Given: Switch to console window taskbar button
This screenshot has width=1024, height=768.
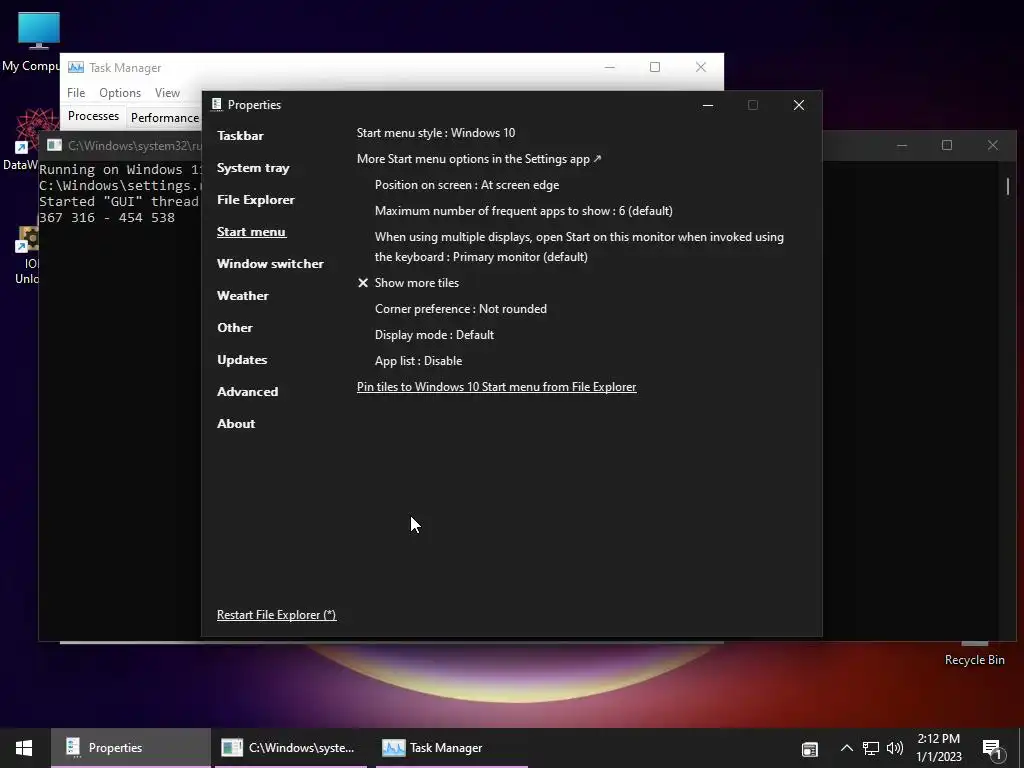Looking at the screenshot, I should [289, 748].
